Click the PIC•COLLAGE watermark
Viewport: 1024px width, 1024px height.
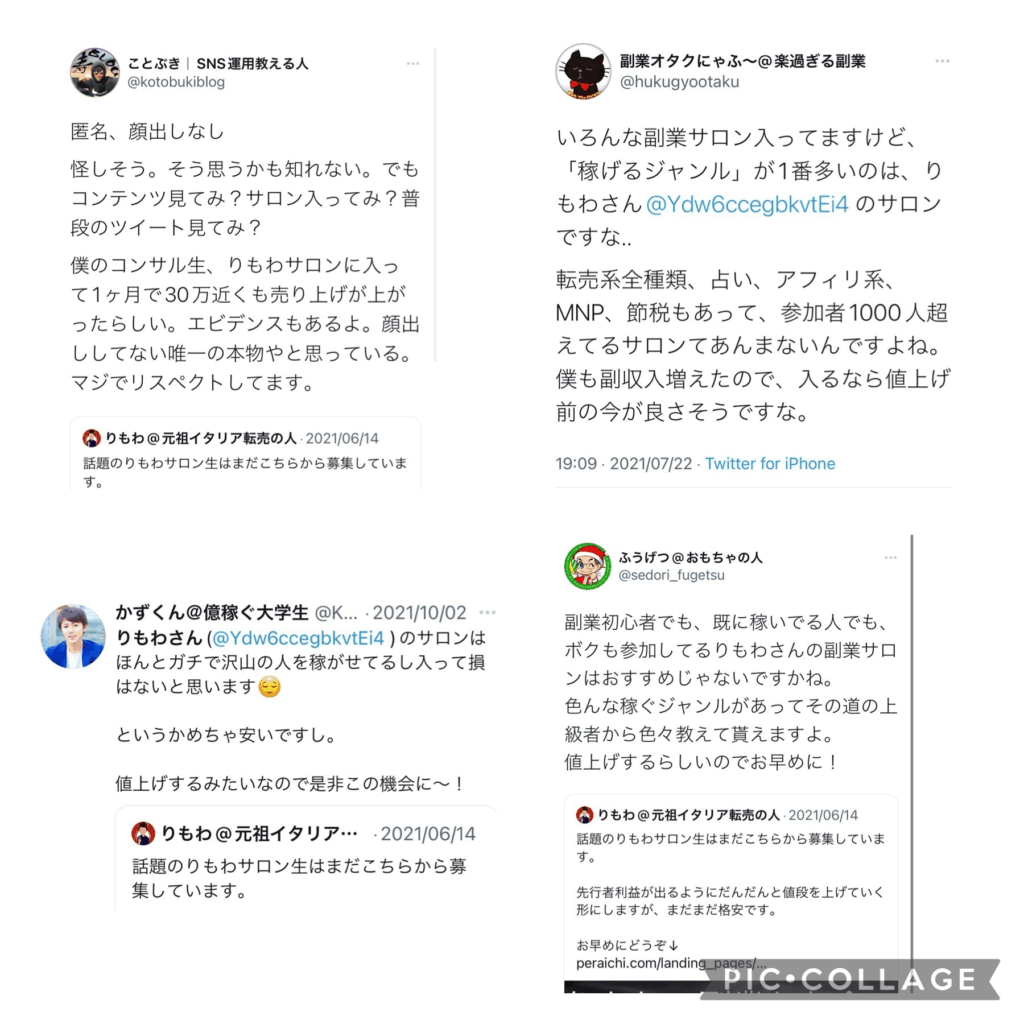(850, 979)
